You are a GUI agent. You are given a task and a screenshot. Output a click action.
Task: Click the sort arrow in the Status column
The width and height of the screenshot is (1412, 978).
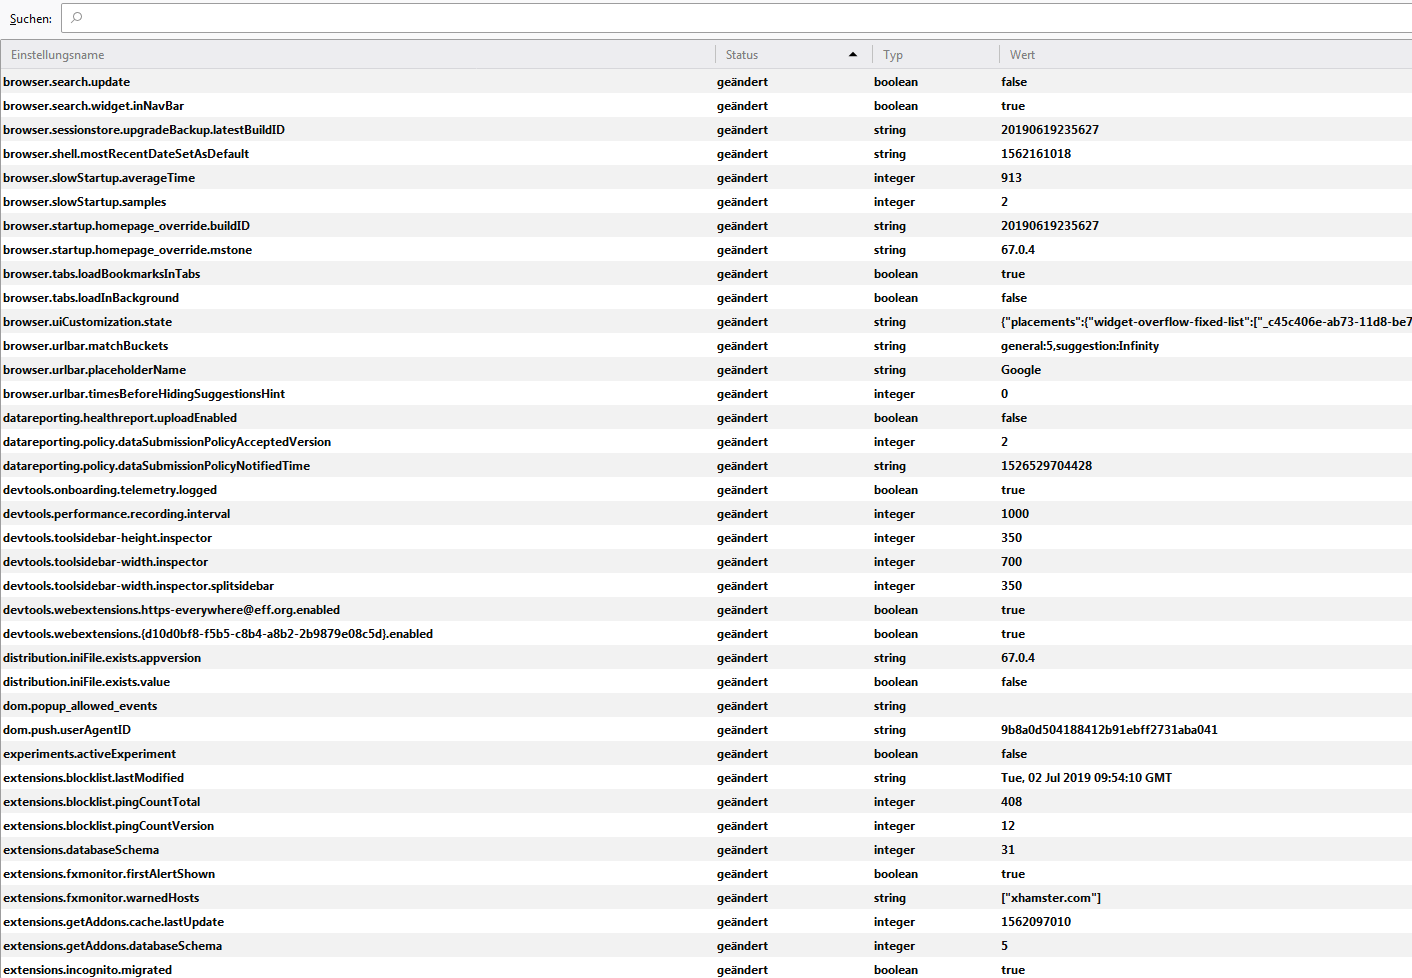pos(852,55)
